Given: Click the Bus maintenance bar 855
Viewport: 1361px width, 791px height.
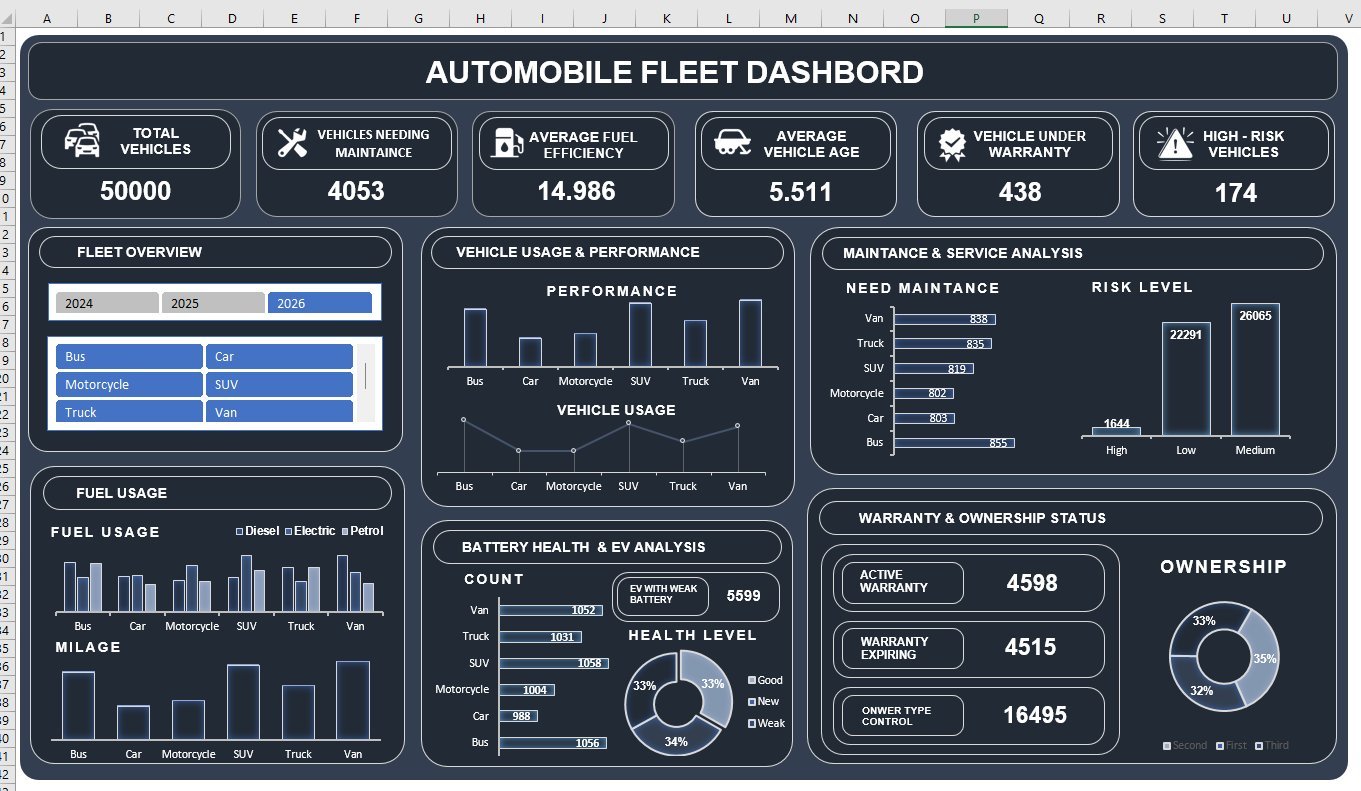Looking at the screenshot, I should pos(954,443).
